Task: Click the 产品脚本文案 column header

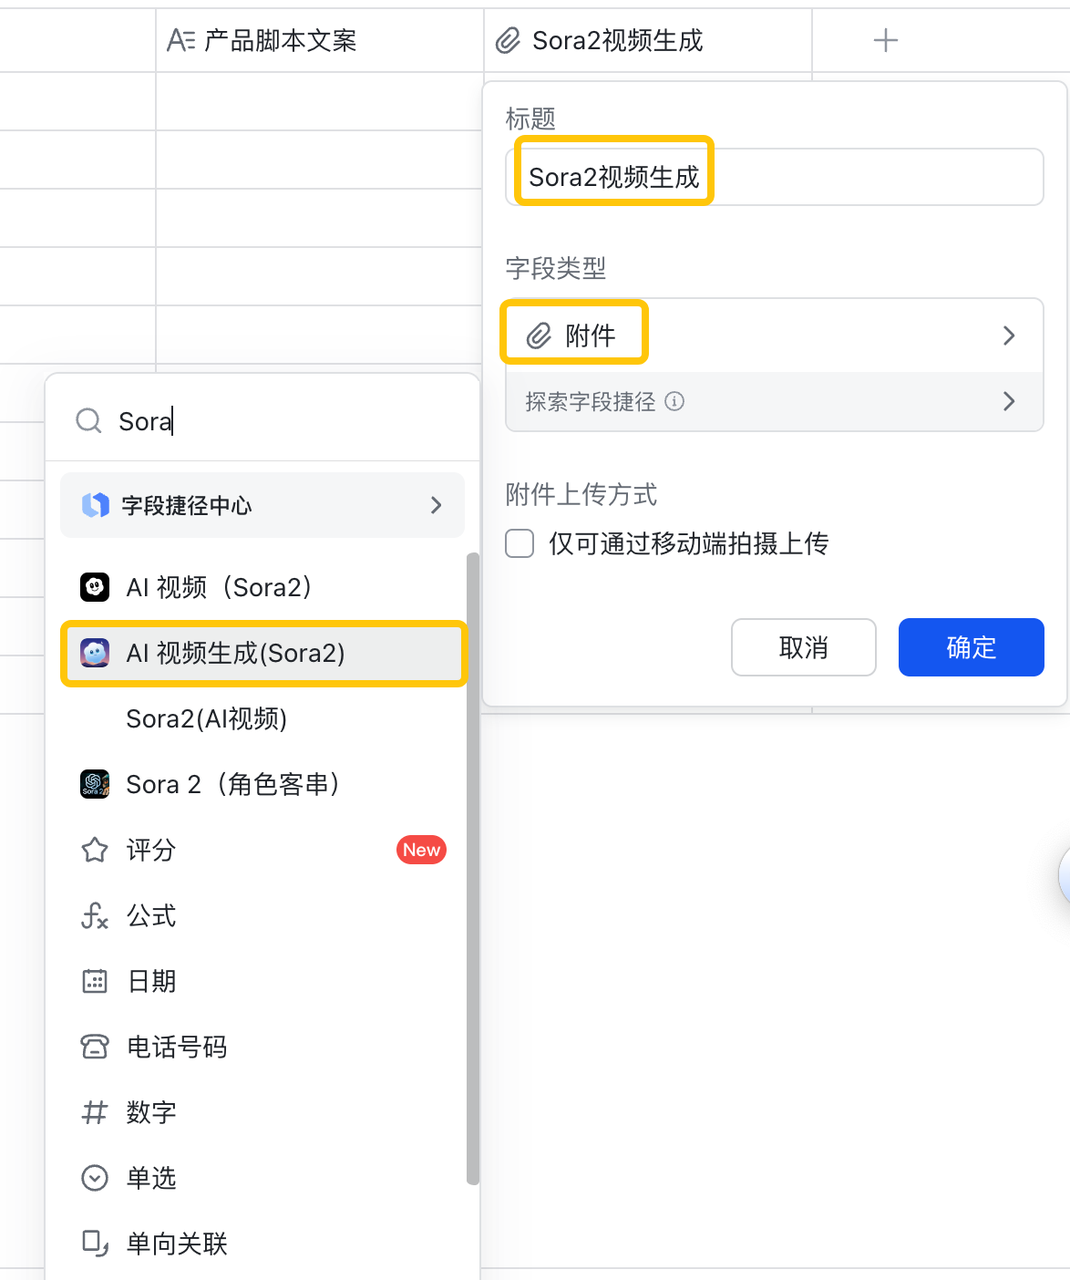Action: (x=320, y=40)
